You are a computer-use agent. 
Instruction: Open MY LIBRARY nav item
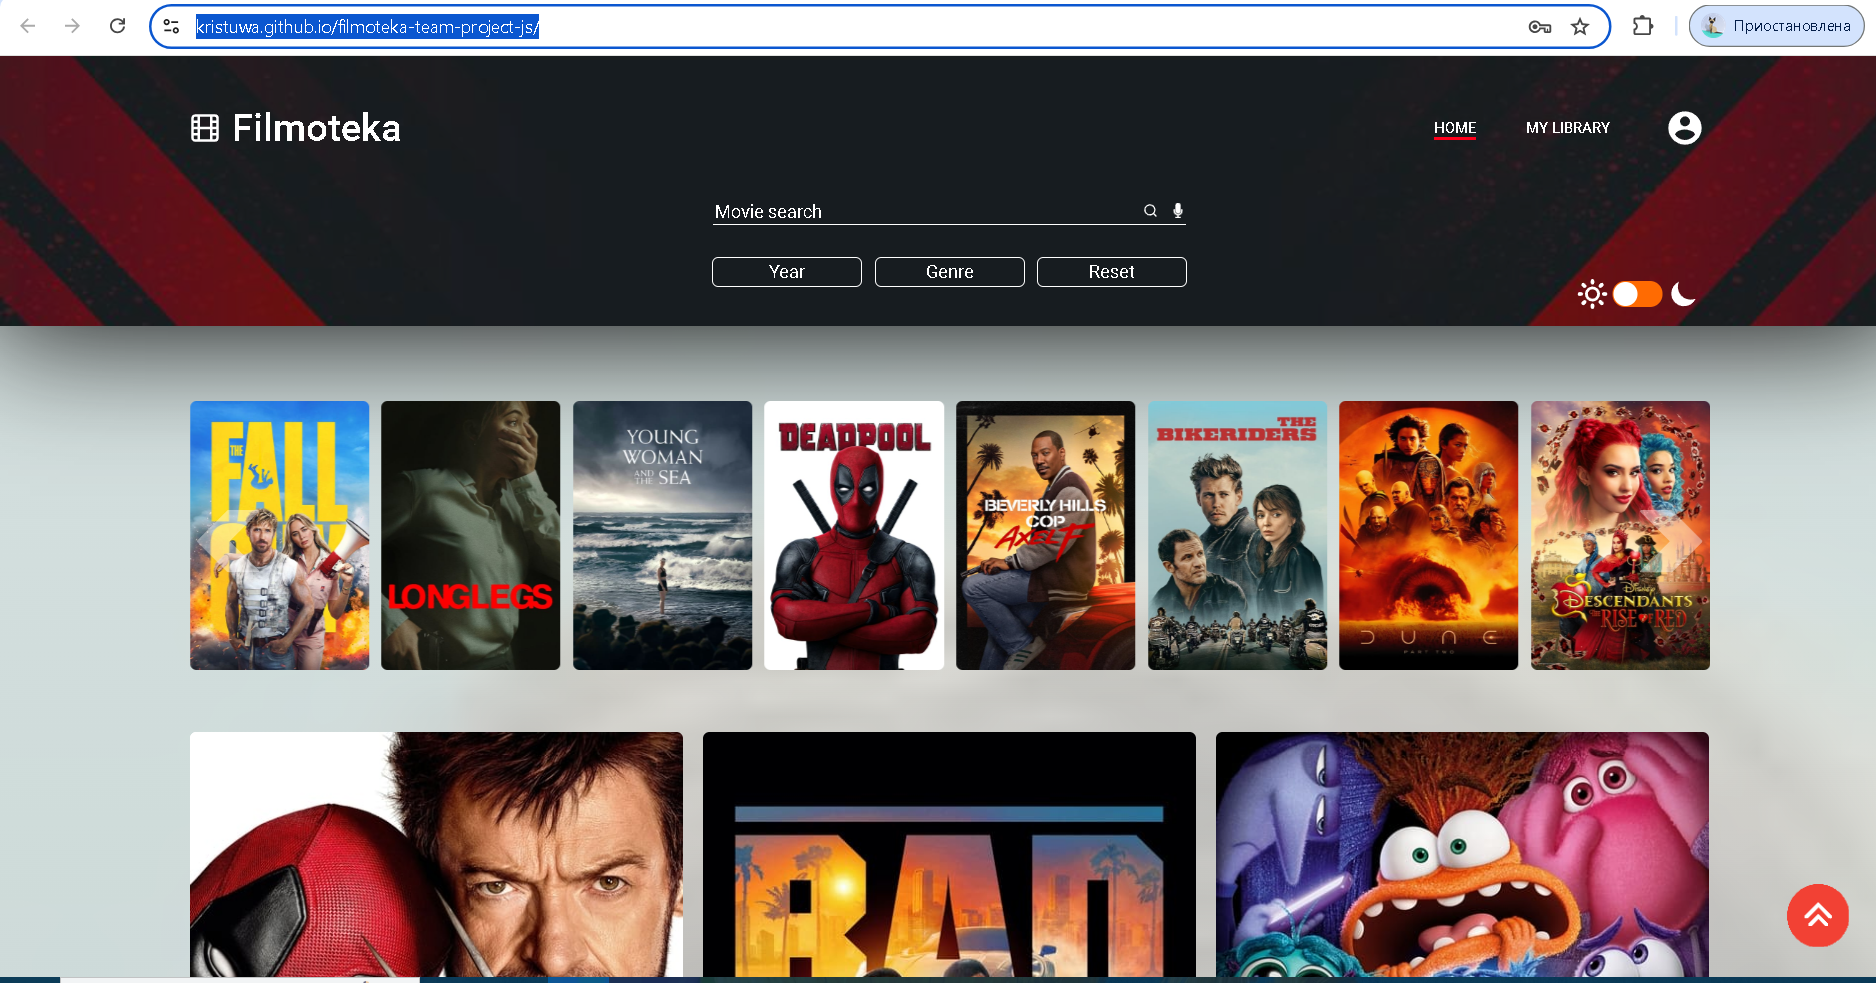coord(1568,128)
